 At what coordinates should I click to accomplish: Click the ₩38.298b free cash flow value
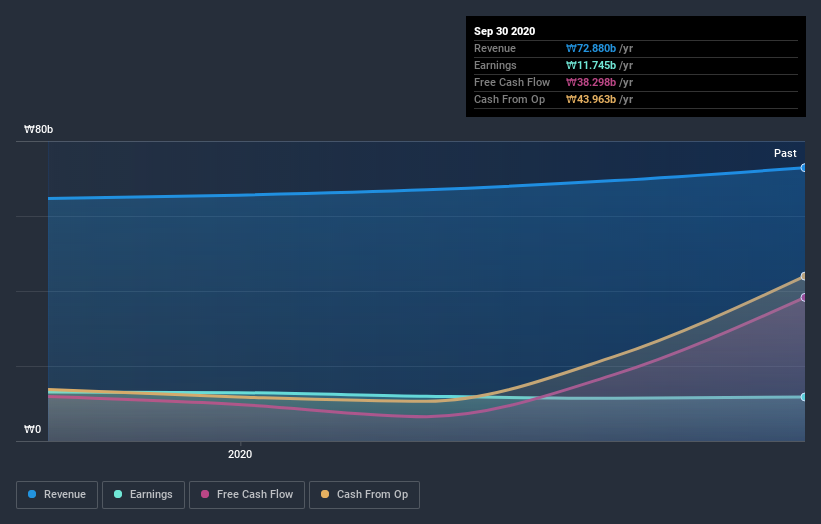(x=591, y=82)
